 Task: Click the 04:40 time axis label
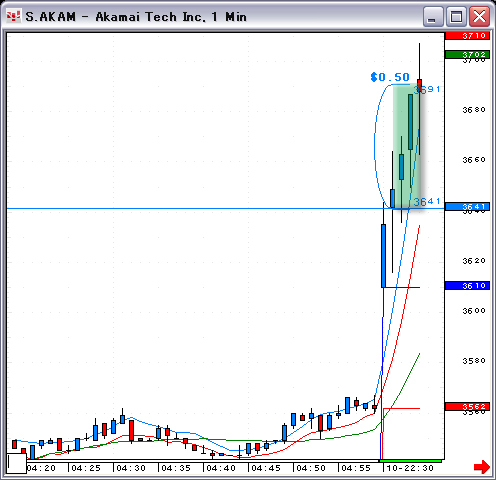221,468
